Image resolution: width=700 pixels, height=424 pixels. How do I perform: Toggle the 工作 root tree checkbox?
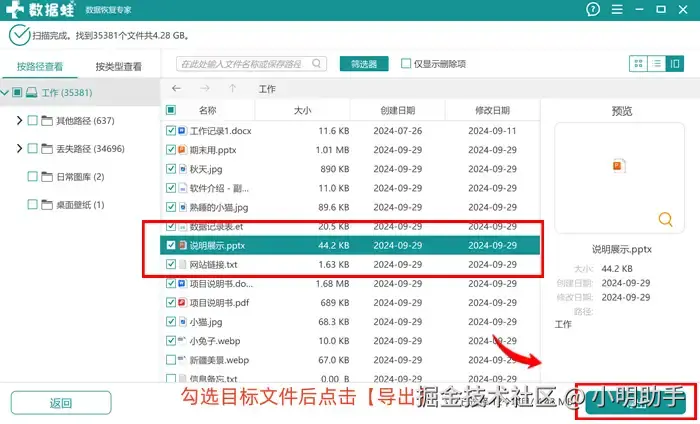[x=17, y=92]
